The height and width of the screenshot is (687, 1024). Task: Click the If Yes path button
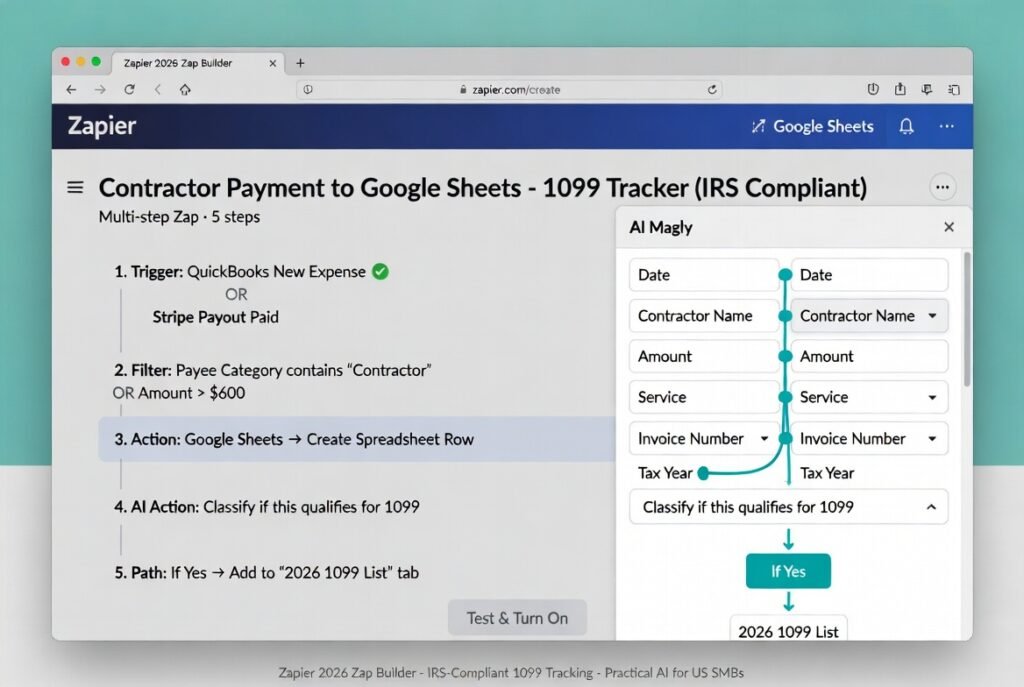[788, 571]
